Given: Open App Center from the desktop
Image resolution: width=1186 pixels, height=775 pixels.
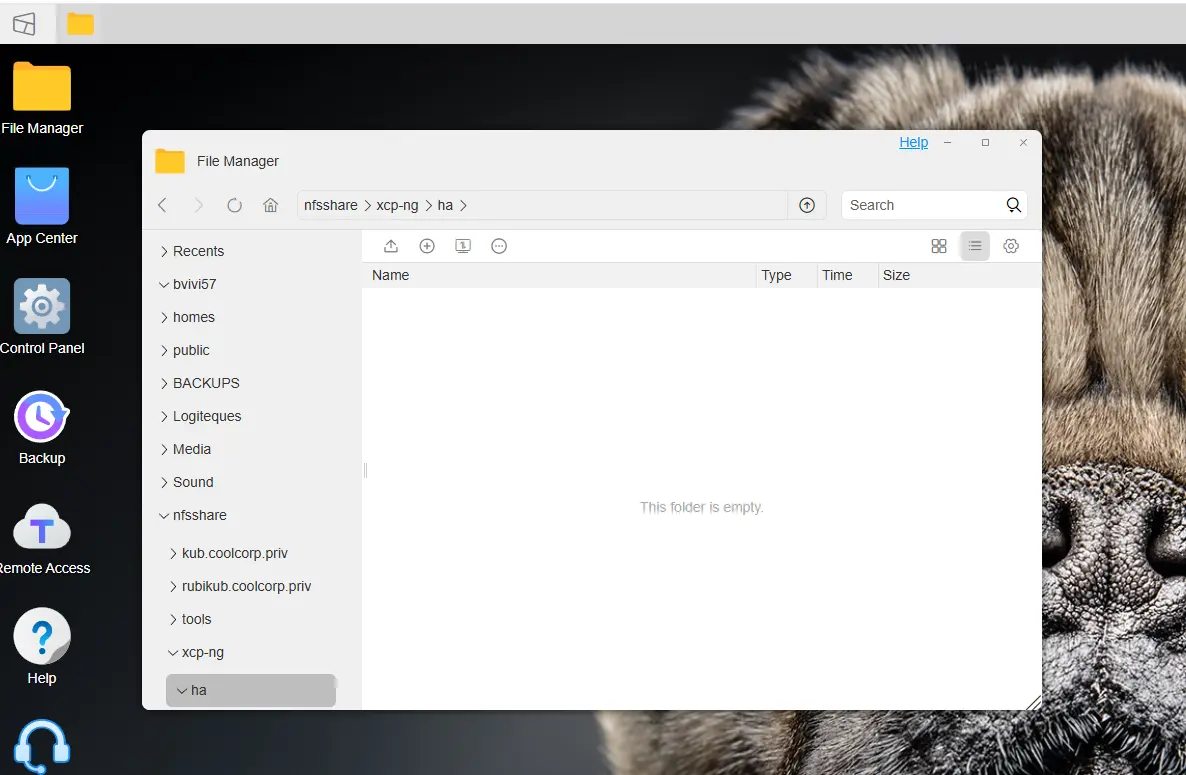Looking at the screenshot, I should (x=42, y=207).
